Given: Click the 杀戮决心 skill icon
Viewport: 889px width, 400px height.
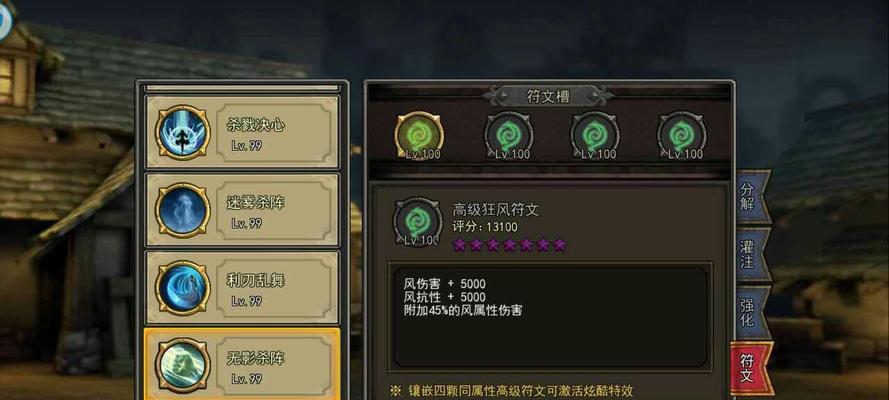Looking at the screenshot, I should (x=183, y=133).
